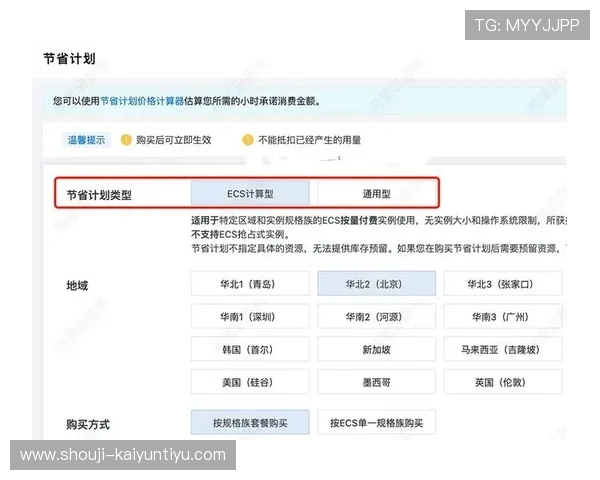Viewport: 600px width, 480px height.
Task: Choose region 华北2（北京）
Action: [377, 284]
